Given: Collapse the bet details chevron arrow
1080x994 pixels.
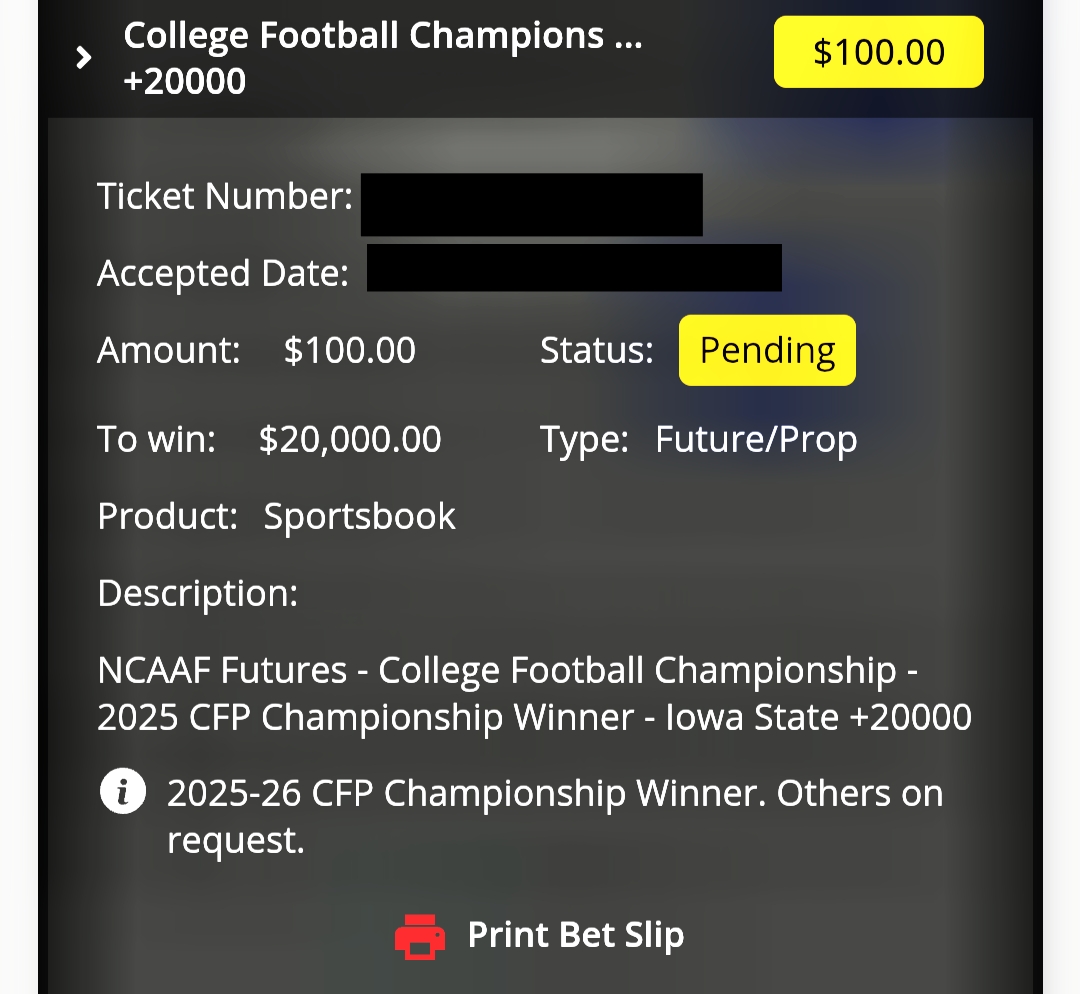Looking at the screenshot, I should pyautogui.click(x=84, y=58).
